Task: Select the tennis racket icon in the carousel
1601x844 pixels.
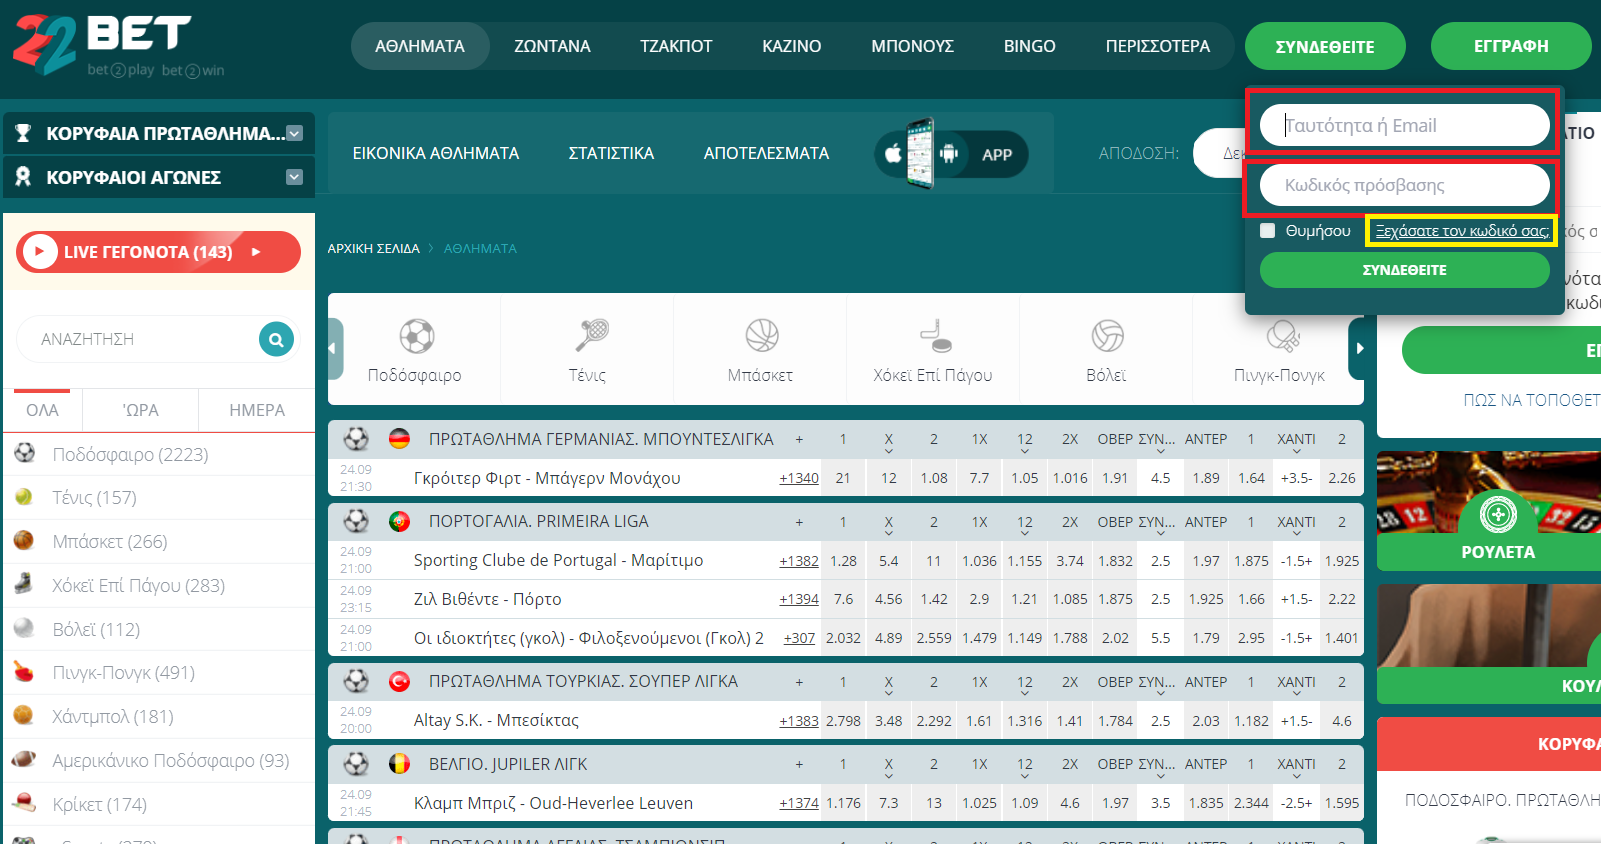Action: pos(590,336)
